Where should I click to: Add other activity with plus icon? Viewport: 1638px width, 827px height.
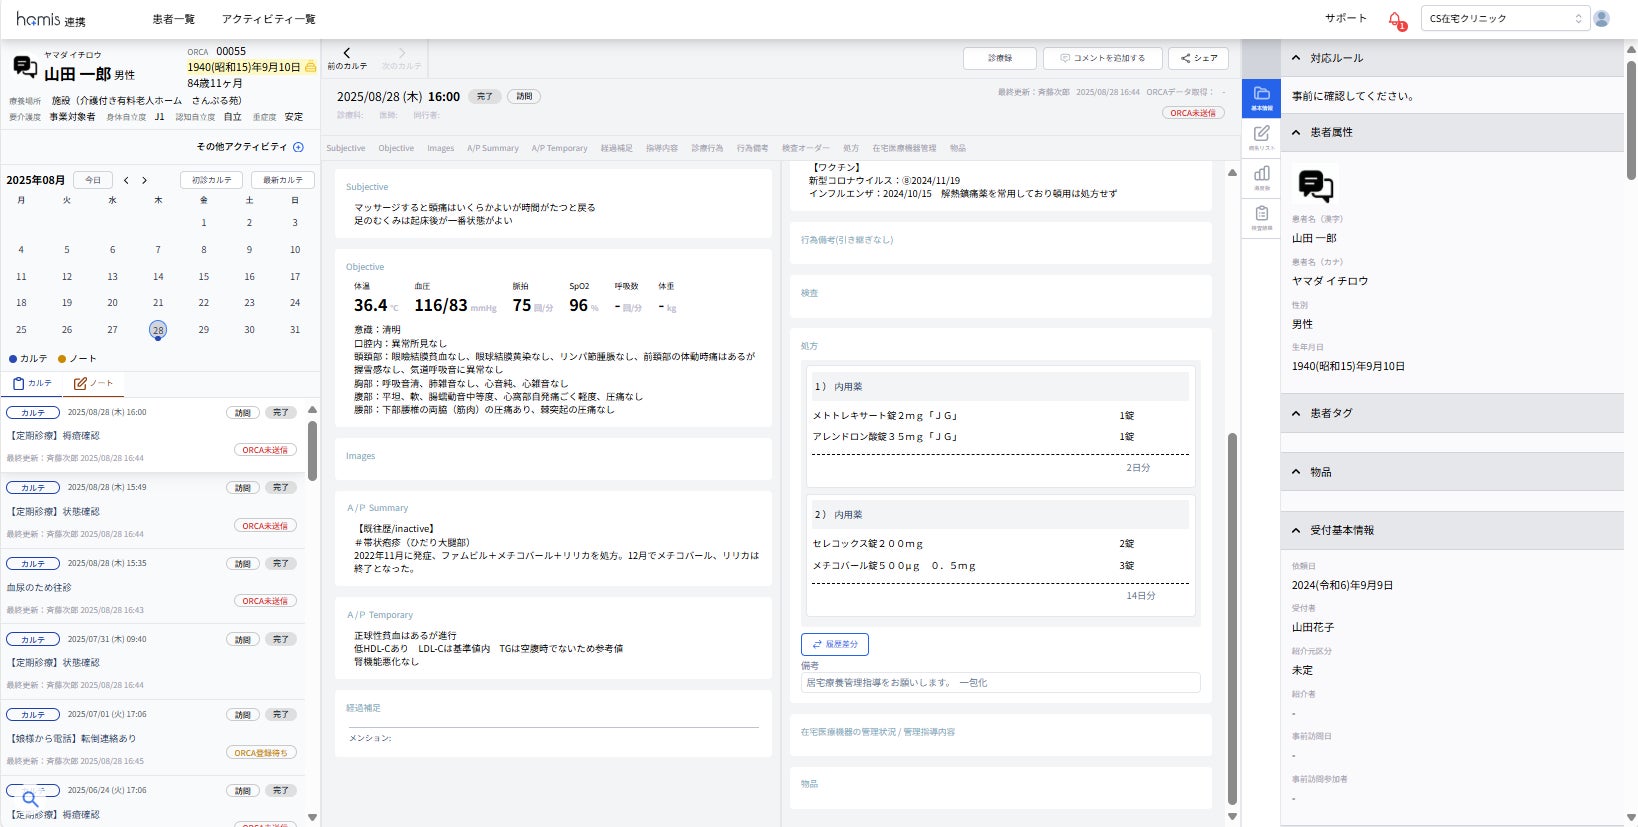[298, 147]
